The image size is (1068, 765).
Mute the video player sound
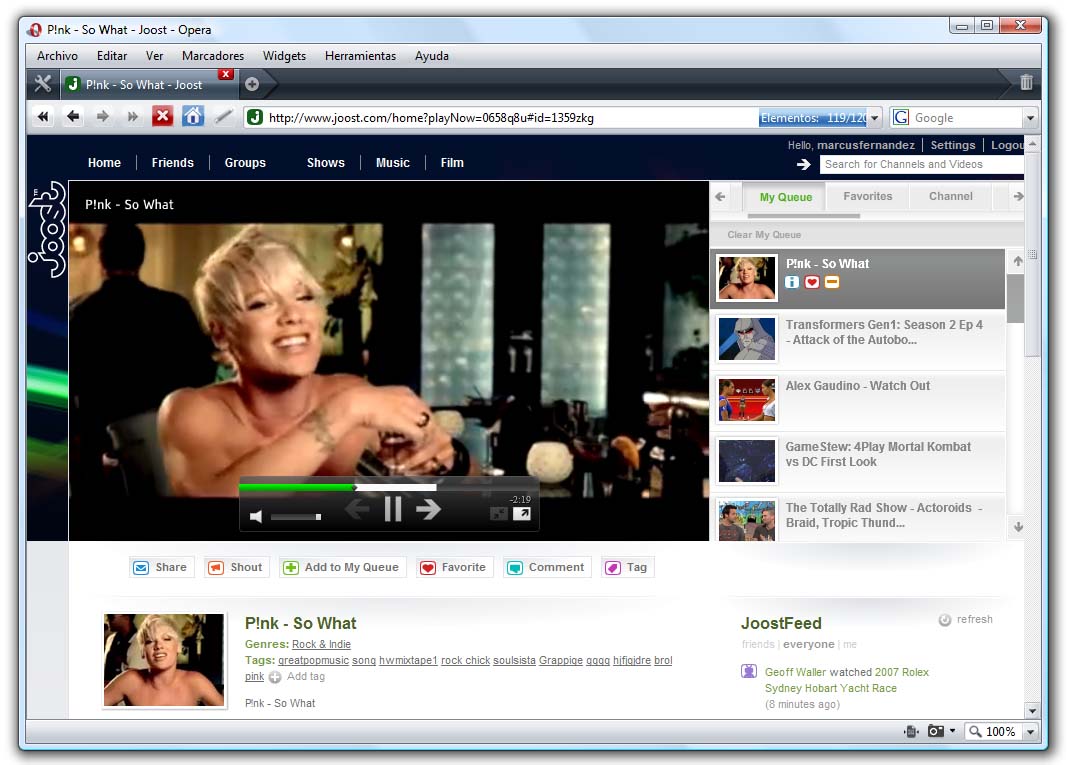pyautogui.click(x=256, y=516)
